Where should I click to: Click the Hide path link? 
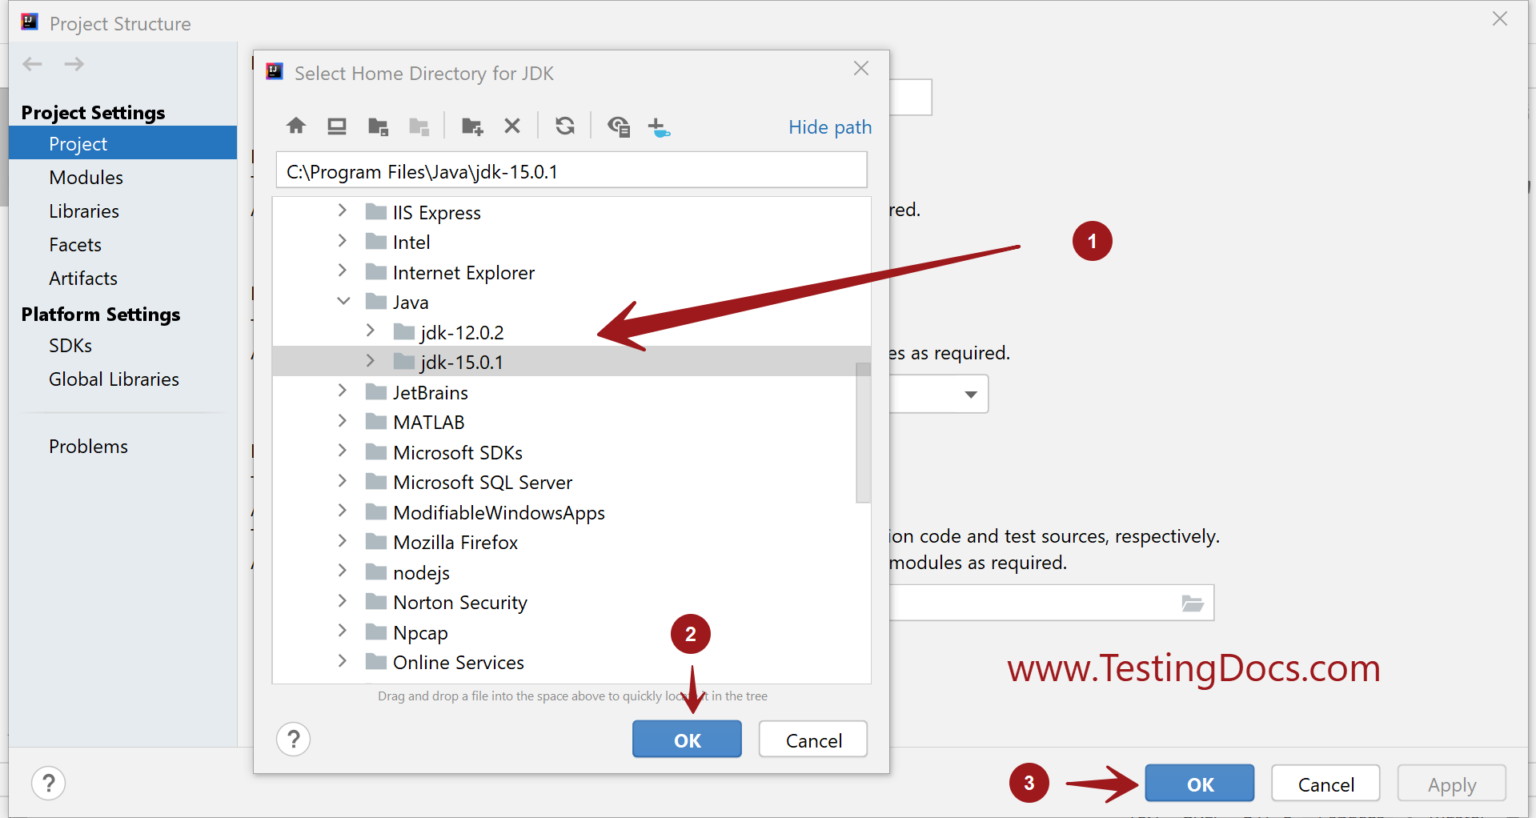[x=829, y=127]
